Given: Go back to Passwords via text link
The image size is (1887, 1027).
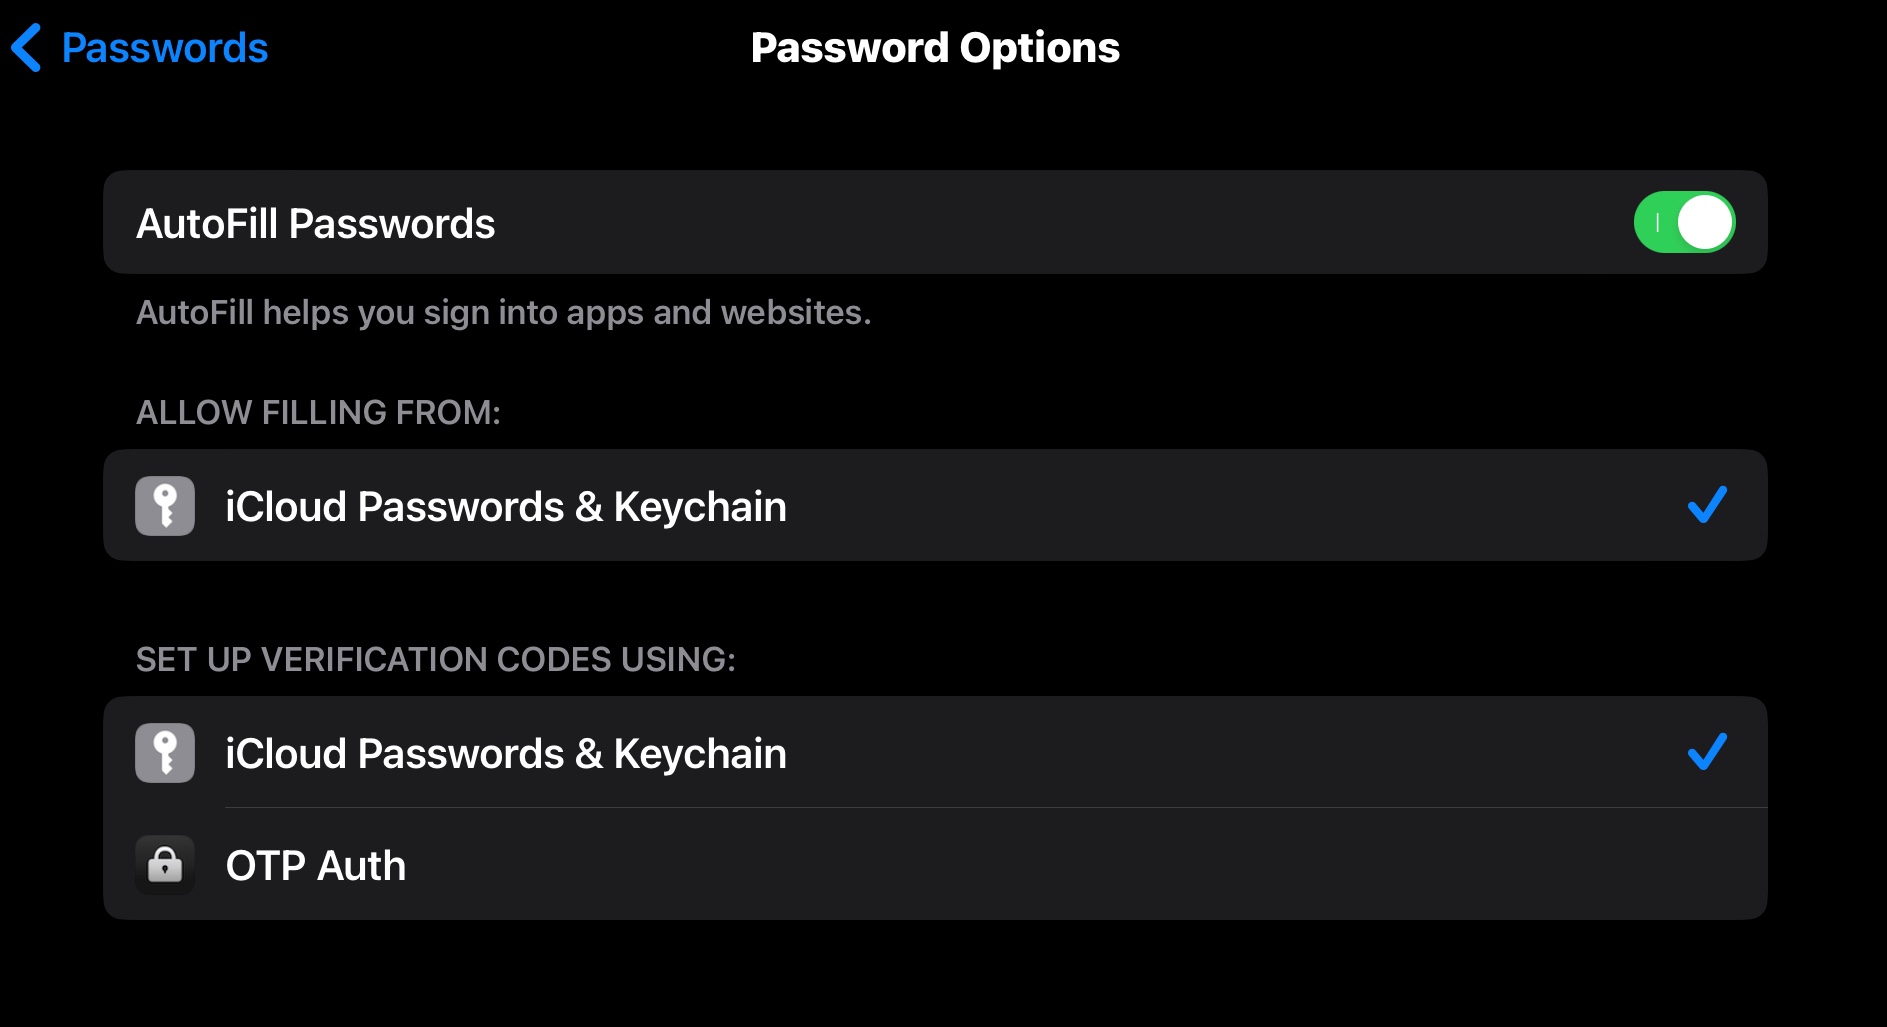Looking at the screenshot, I should [x=165, y=48].
